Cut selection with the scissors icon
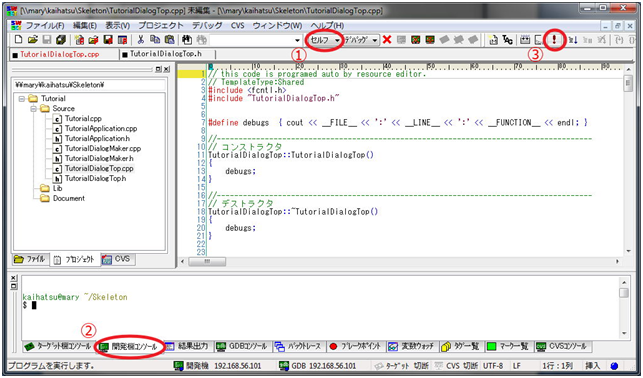Screen dimensions: 643x378 [141, 40]
